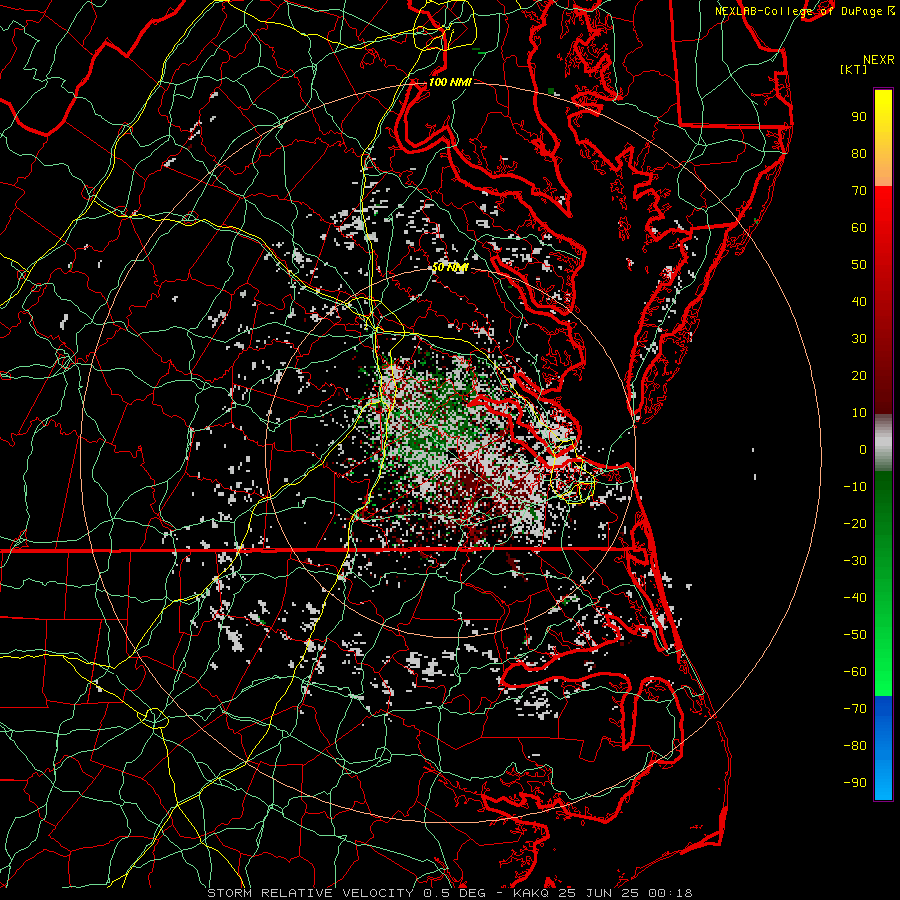Image resolution: width=900 pixels, height=900 pixels.
Task: Click the NEXR label above the color scale
Action: click(879, 60)
